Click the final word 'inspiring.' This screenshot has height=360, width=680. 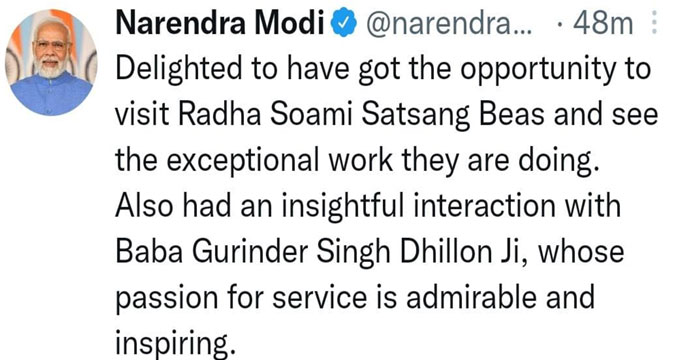[176, 344]
